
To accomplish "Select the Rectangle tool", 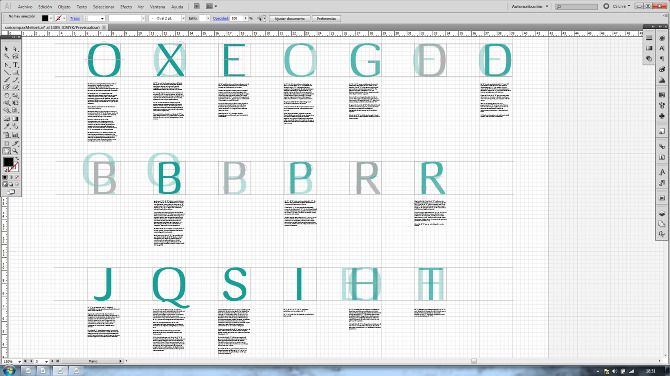I will (x=15, y=72).
